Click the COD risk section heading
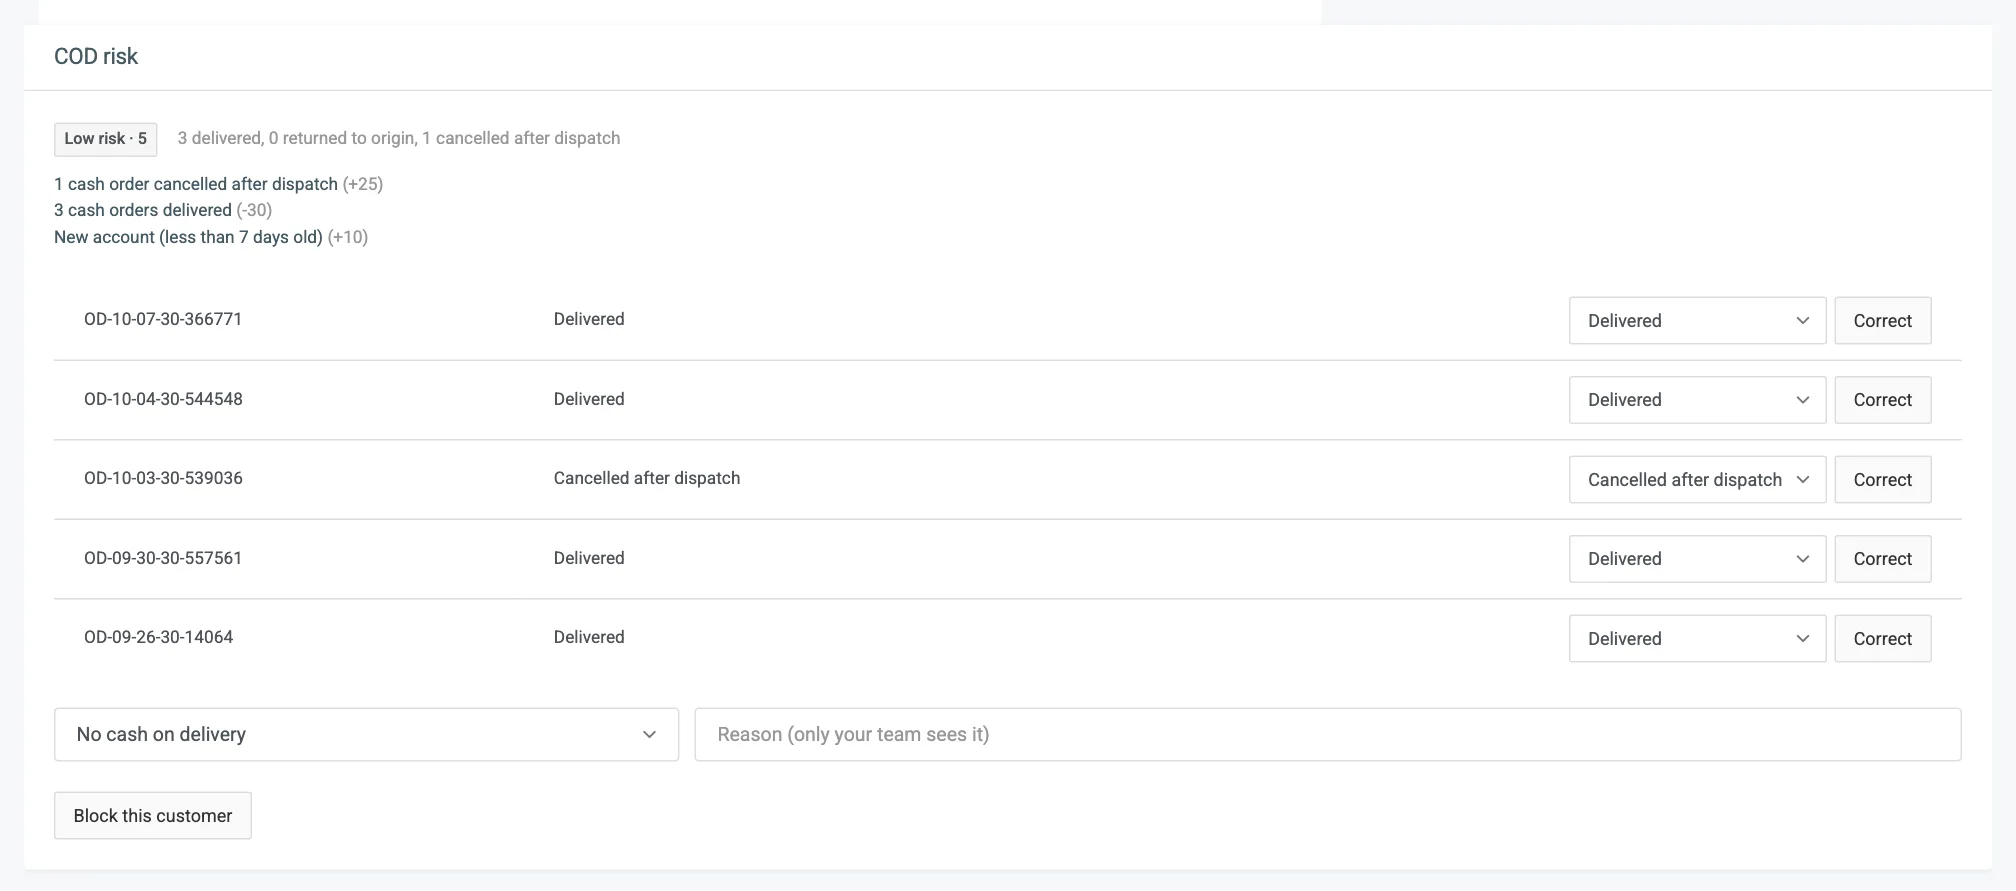The width and height of the screenshot is (2016, 891). tap(96, 56)
